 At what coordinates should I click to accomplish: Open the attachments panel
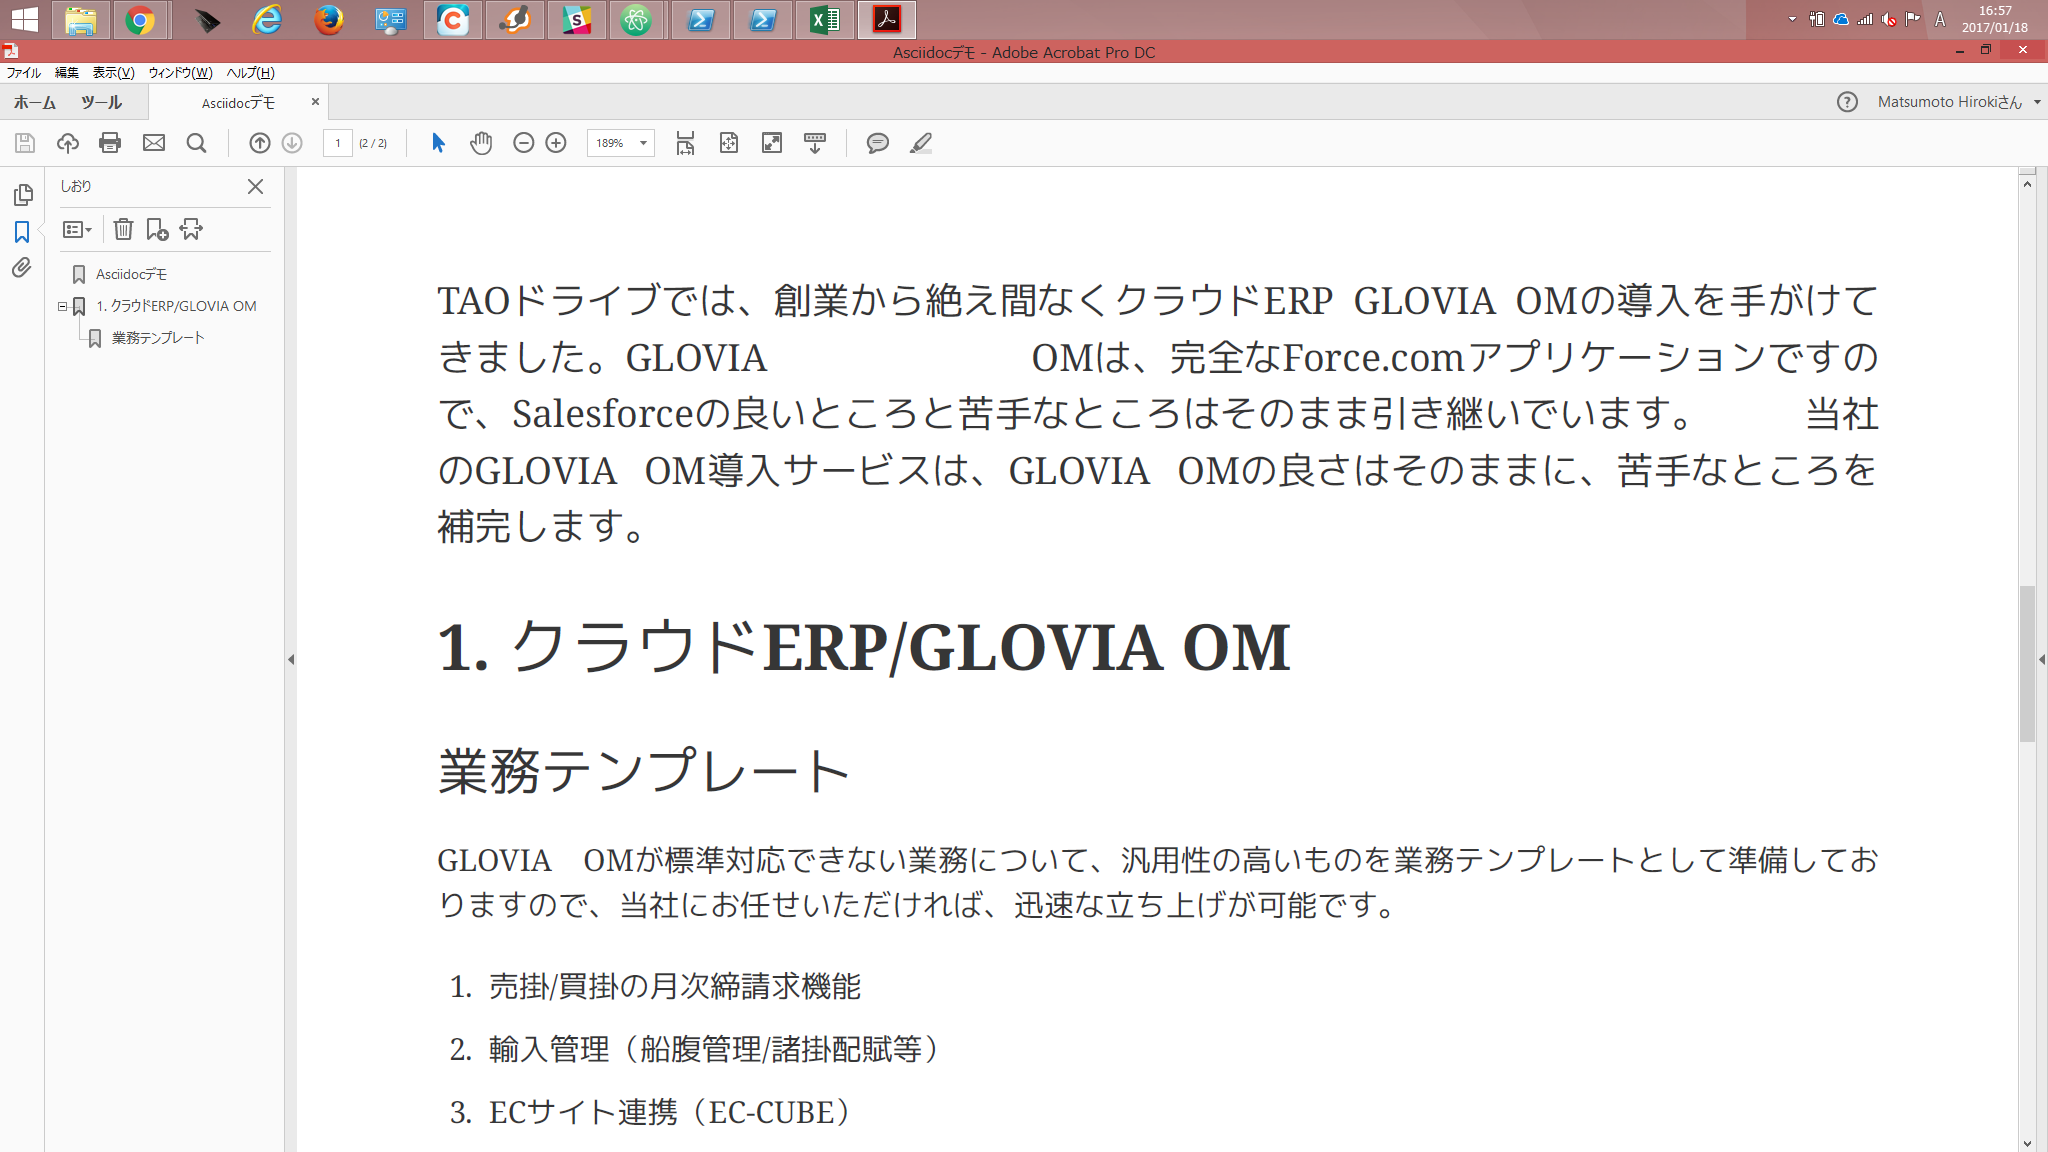(x=22, y=266)
